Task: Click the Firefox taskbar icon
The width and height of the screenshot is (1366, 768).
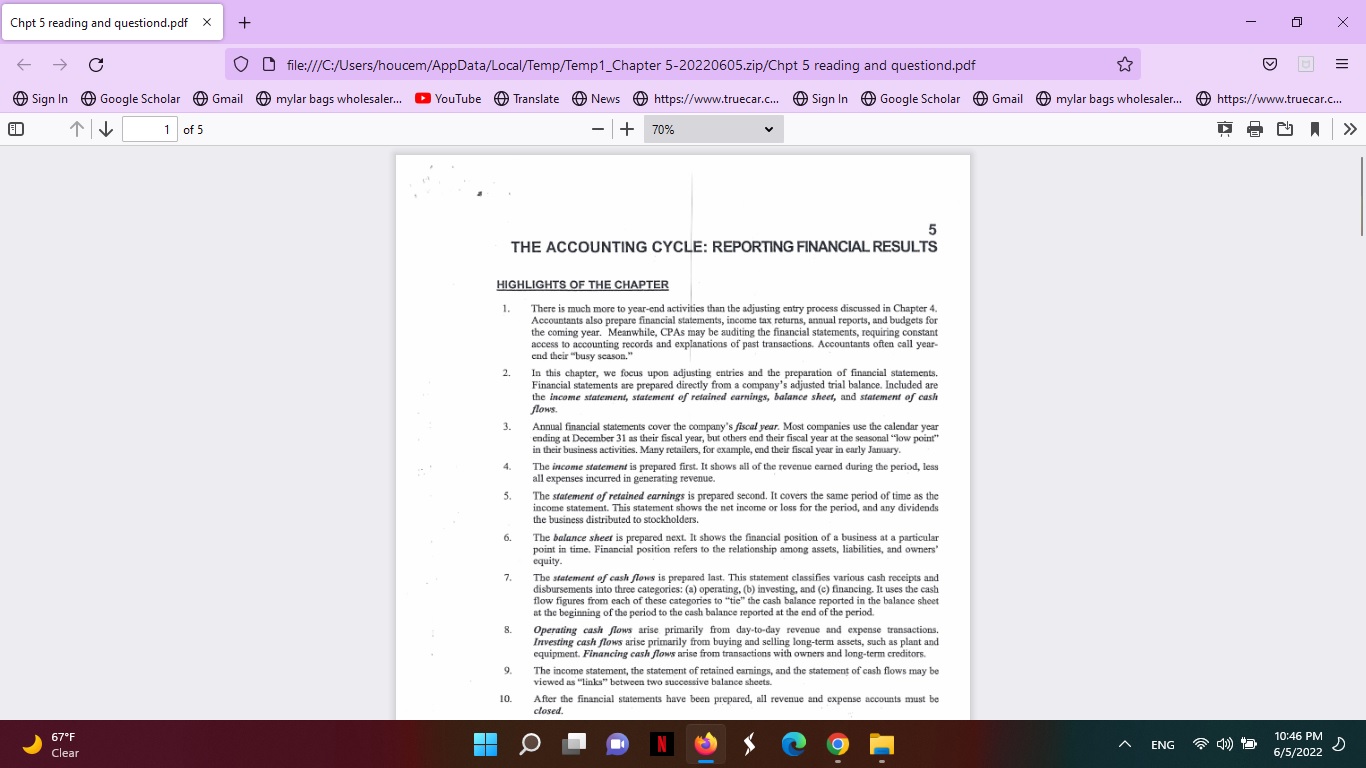Action: [706, 744]
